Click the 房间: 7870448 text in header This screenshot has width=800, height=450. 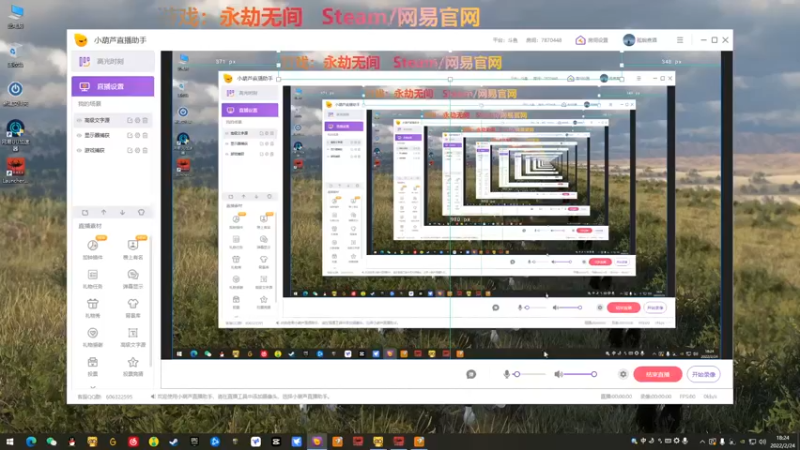point(544,40)
